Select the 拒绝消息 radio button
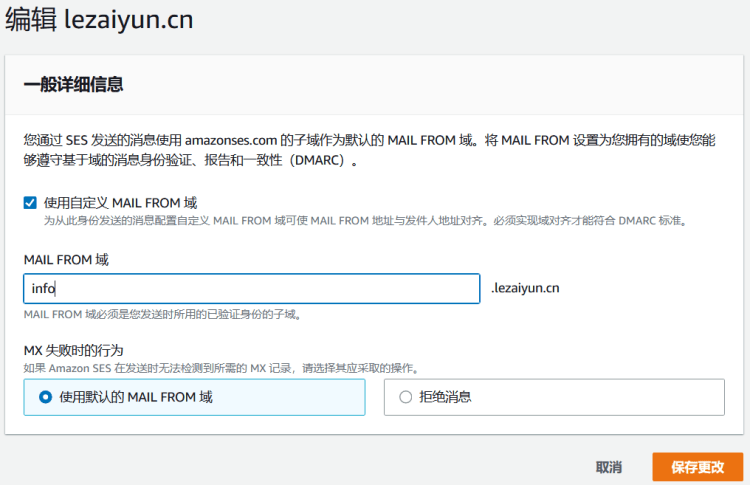 405,397
